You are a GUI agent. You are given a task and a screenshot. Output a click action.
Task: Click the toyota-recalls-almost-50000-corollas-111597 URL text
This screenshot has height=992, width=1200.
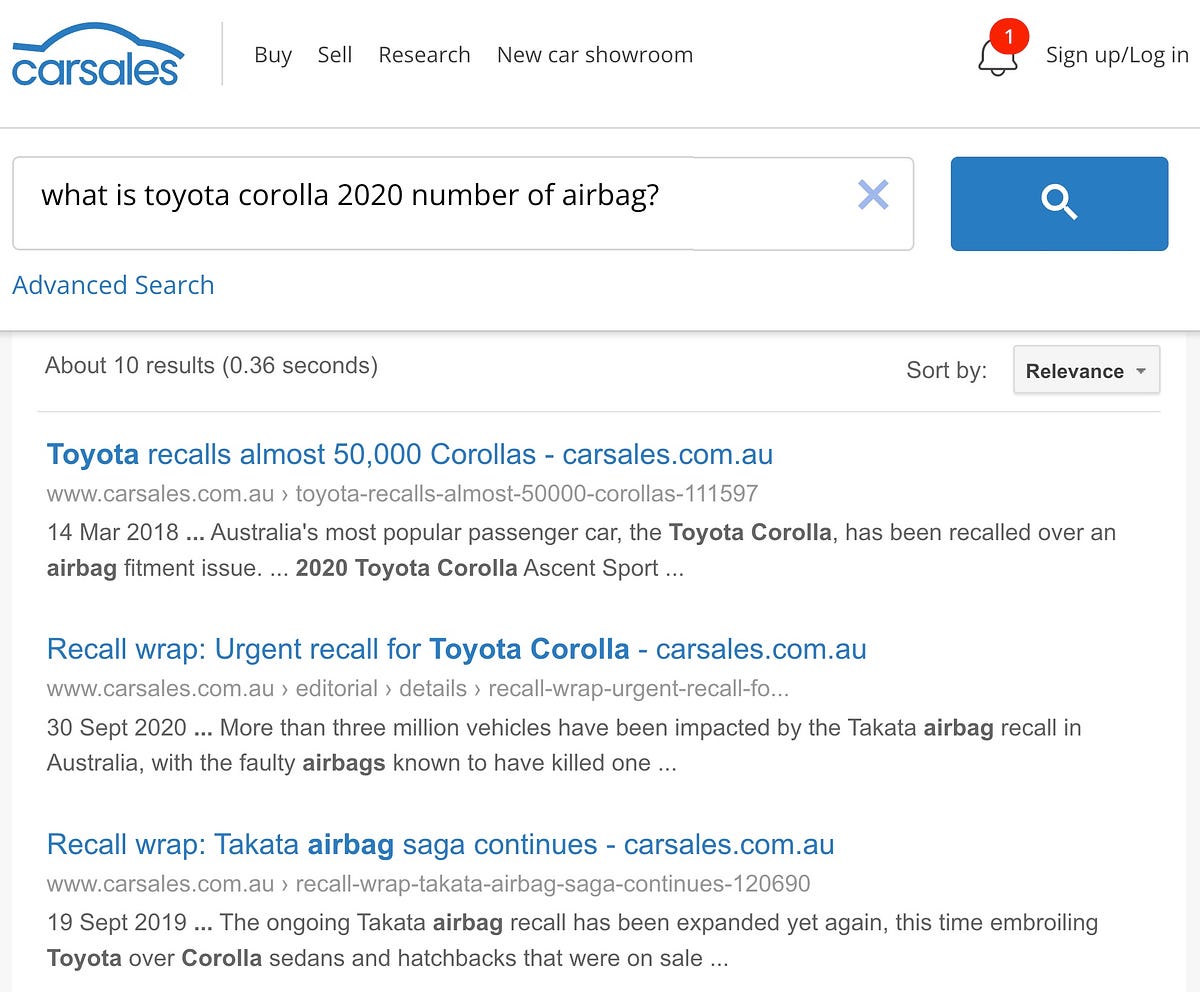527,493
